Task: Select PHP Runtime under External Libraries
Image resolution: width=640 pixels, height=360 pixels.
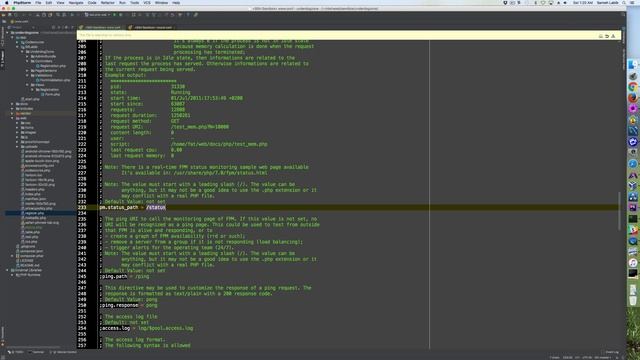Action: (28, 275)
